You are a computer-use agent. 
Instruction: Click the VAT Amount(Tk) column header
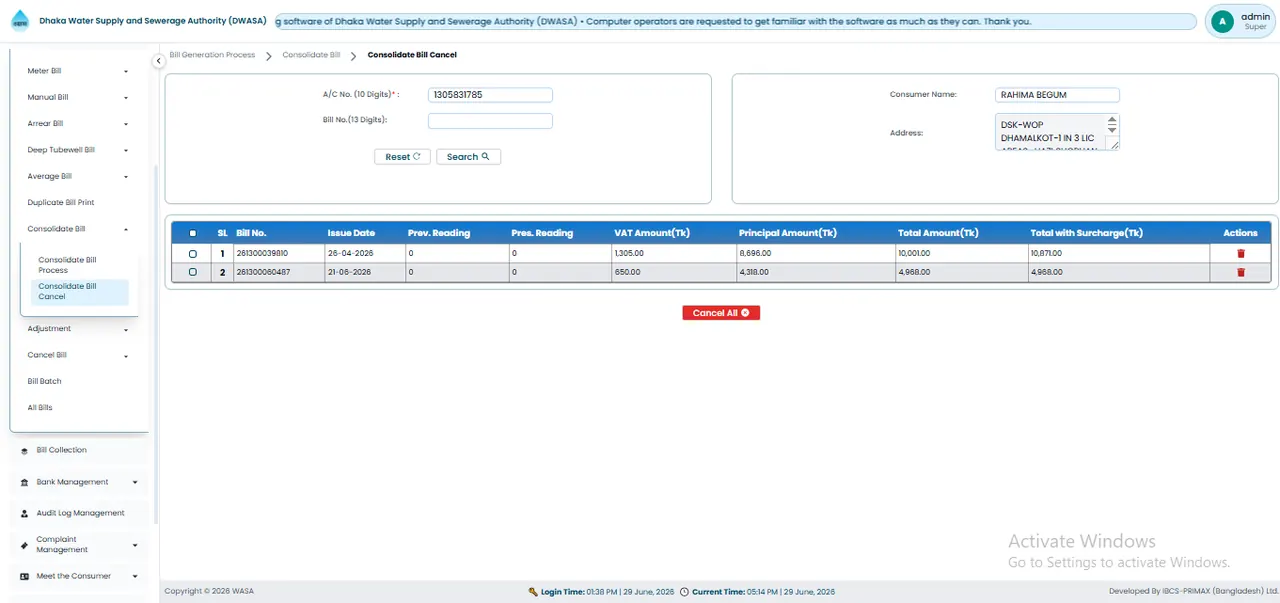pos(652,233)
